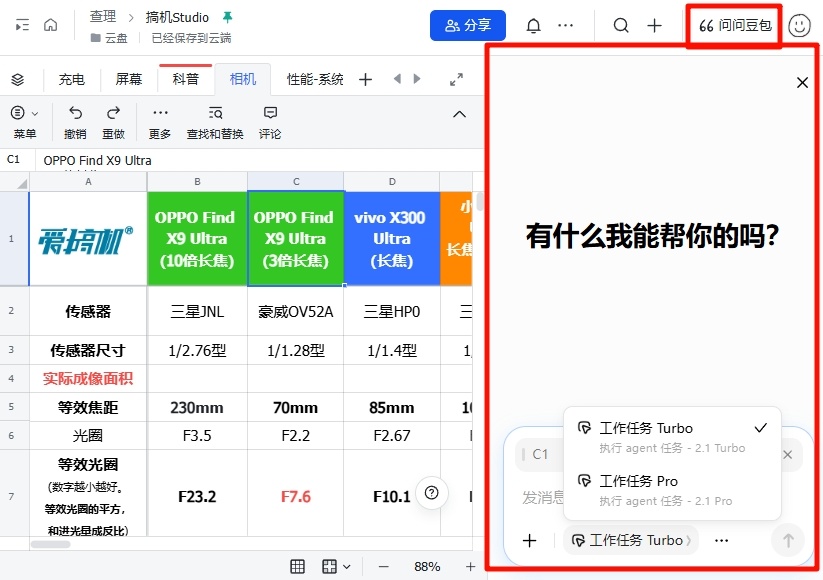
Task: Click the plus icon next to search
Action: coord(654,25)
